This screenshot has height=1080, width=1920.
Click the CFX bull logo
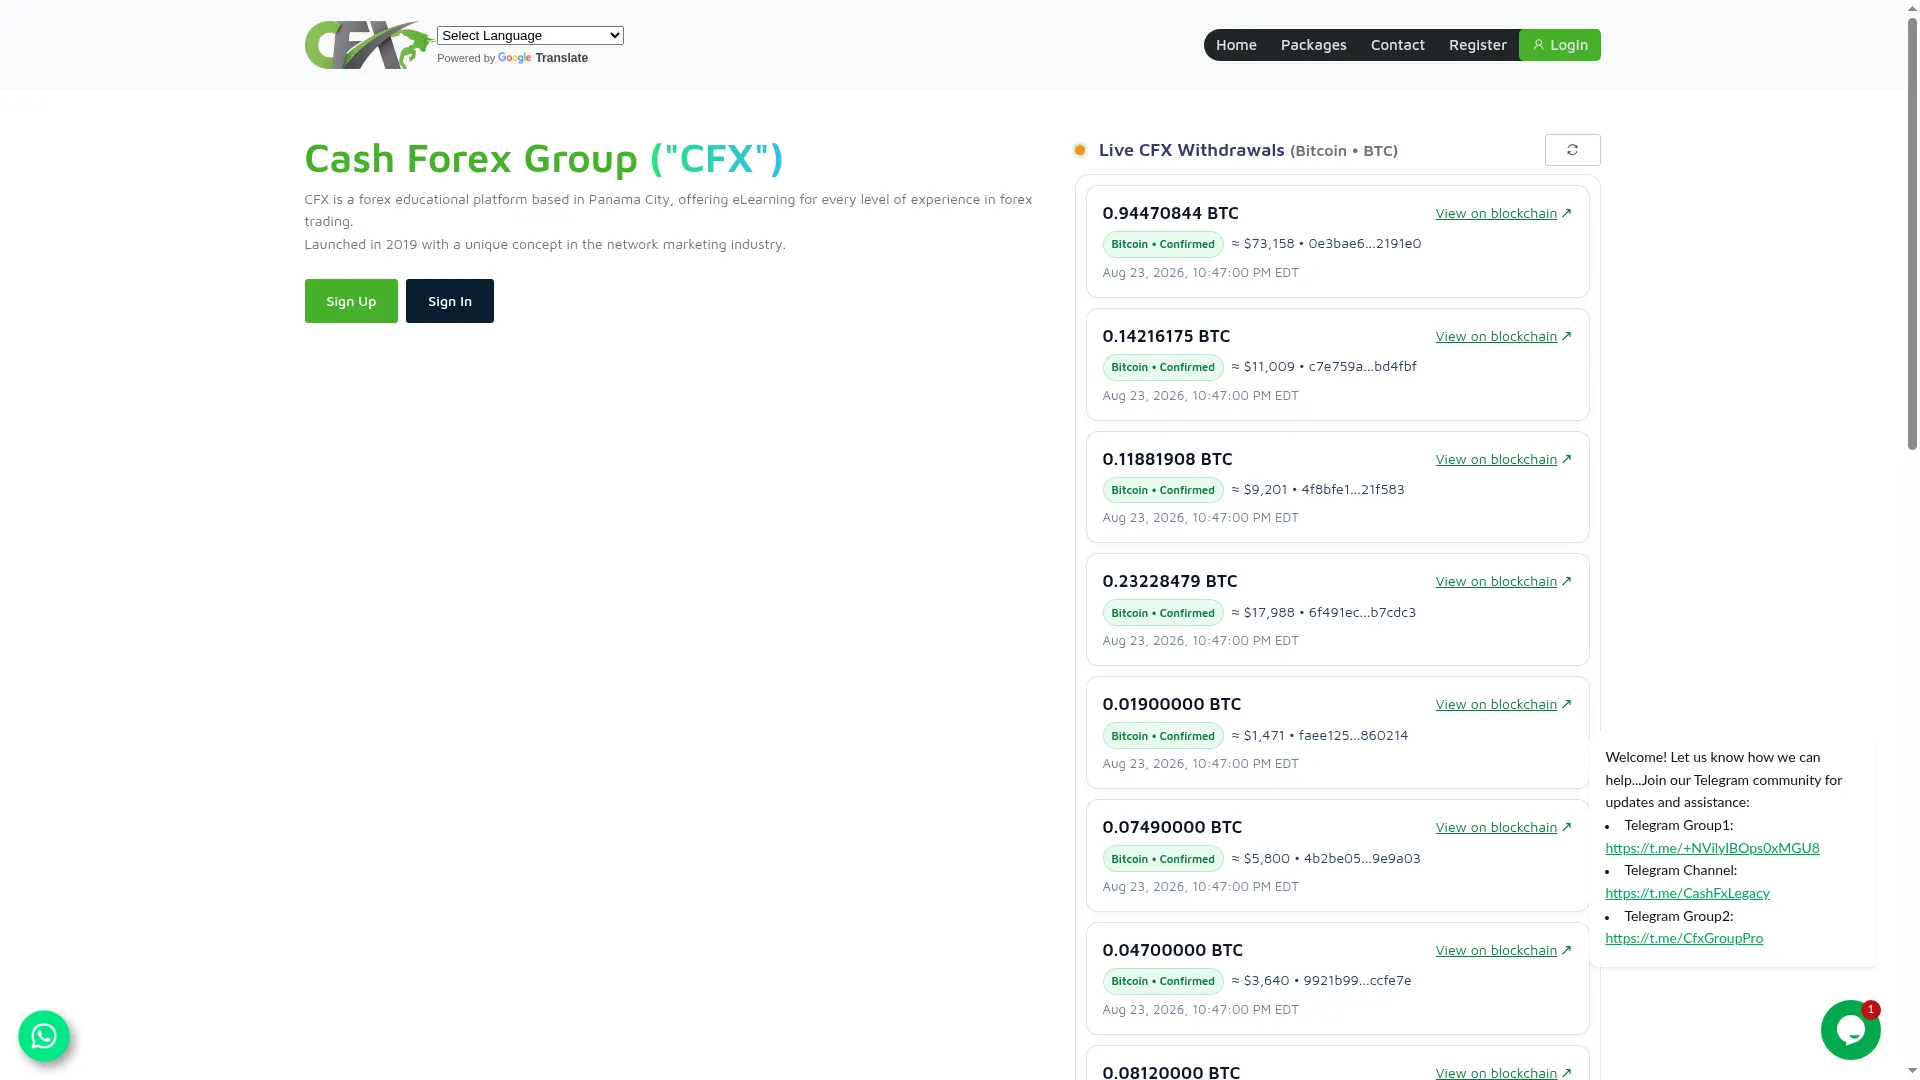[x=369, y=45]
